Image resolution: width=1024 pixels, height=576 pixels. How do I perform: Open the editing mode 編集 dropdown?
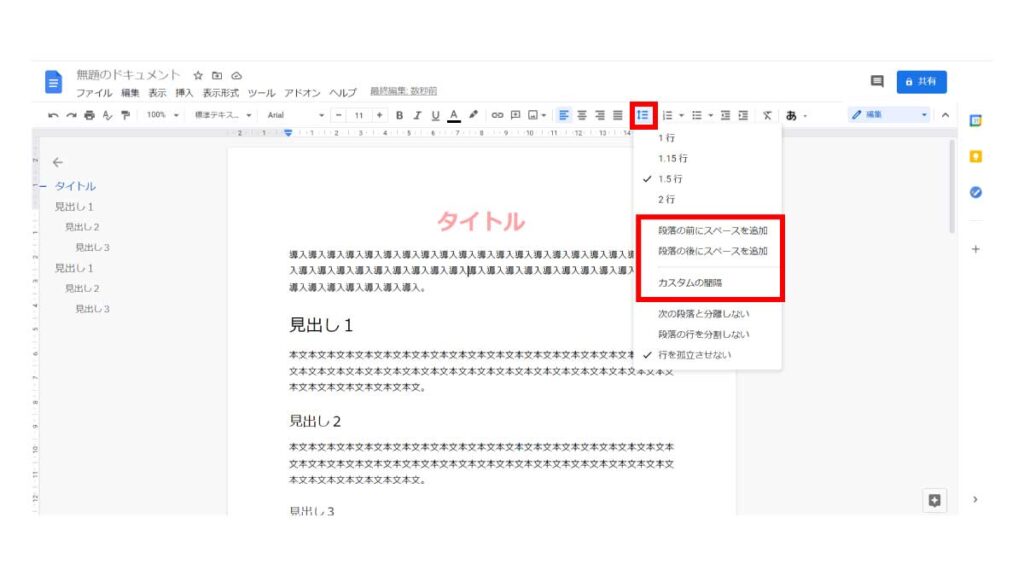tap(889, 115)
